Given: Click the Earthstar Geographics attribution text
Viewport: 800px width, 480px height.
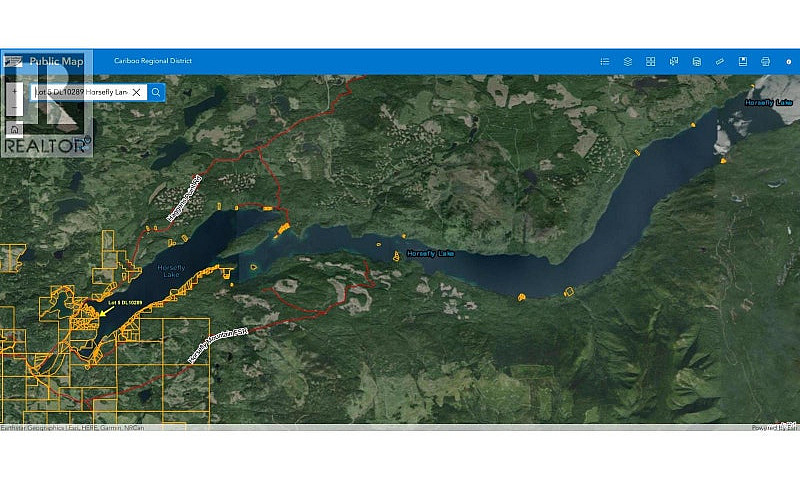Looking at the screenshot, I should point(72,427).
